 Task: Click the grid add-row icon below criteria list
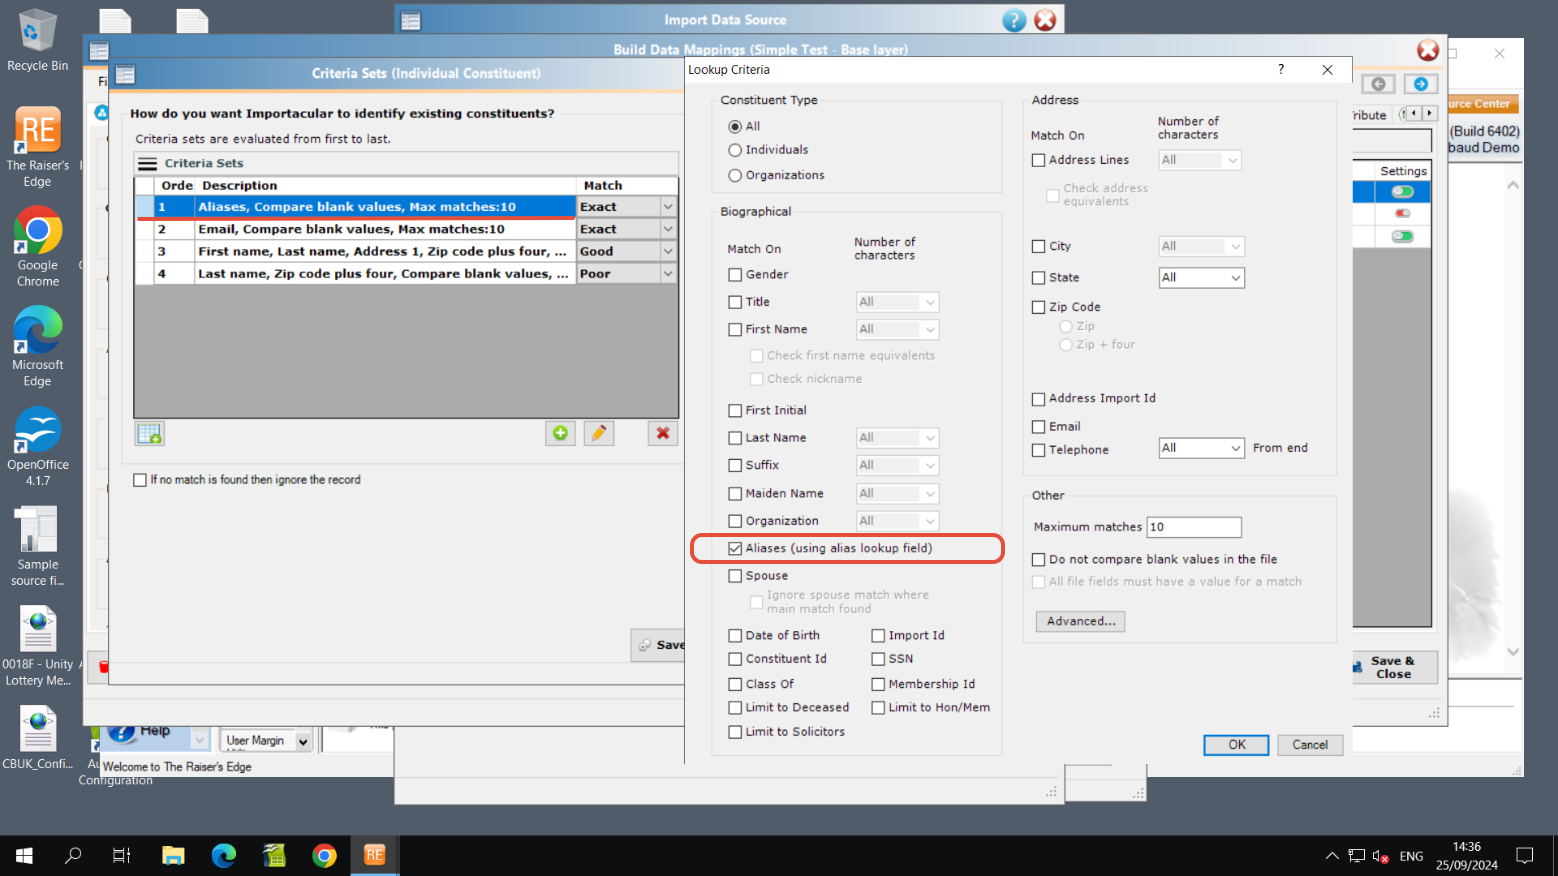coord(150,433)
